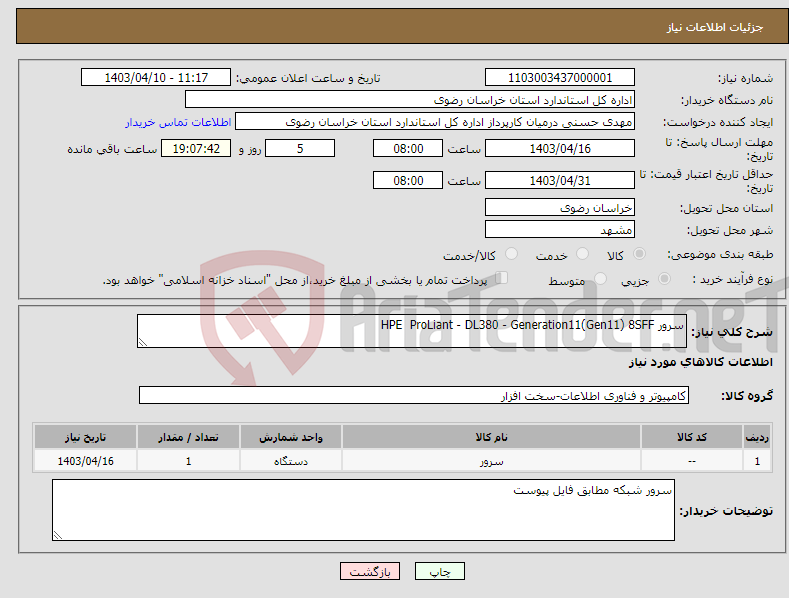Screen dimensions: 789x598
Task: Click the resize handle of buyer notes textarea
Action: coord(58,535)
